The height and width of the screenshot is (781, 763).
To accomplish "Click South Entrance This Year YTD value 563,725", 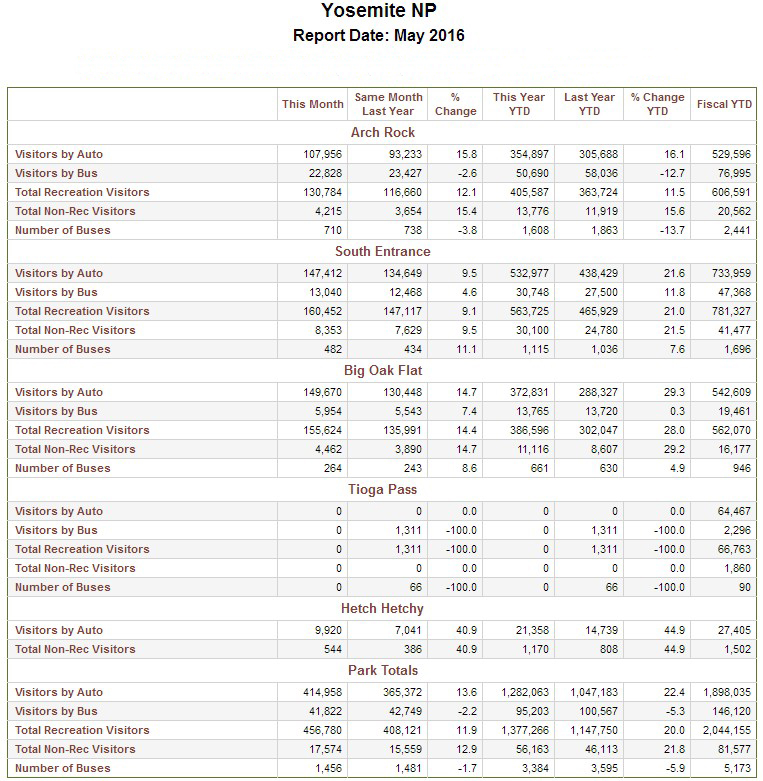I will click(529, 311).
